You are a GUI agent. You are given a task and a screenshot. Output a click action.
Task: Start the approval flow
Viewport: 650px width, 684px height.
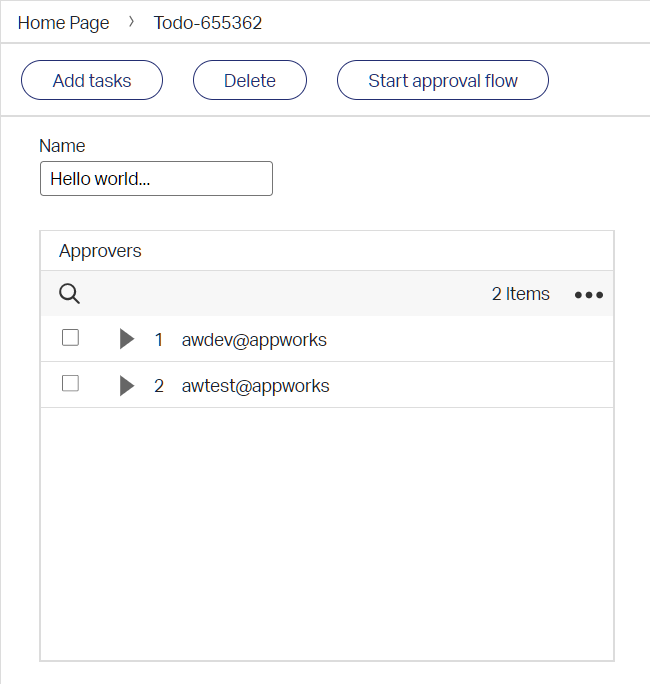442,81
